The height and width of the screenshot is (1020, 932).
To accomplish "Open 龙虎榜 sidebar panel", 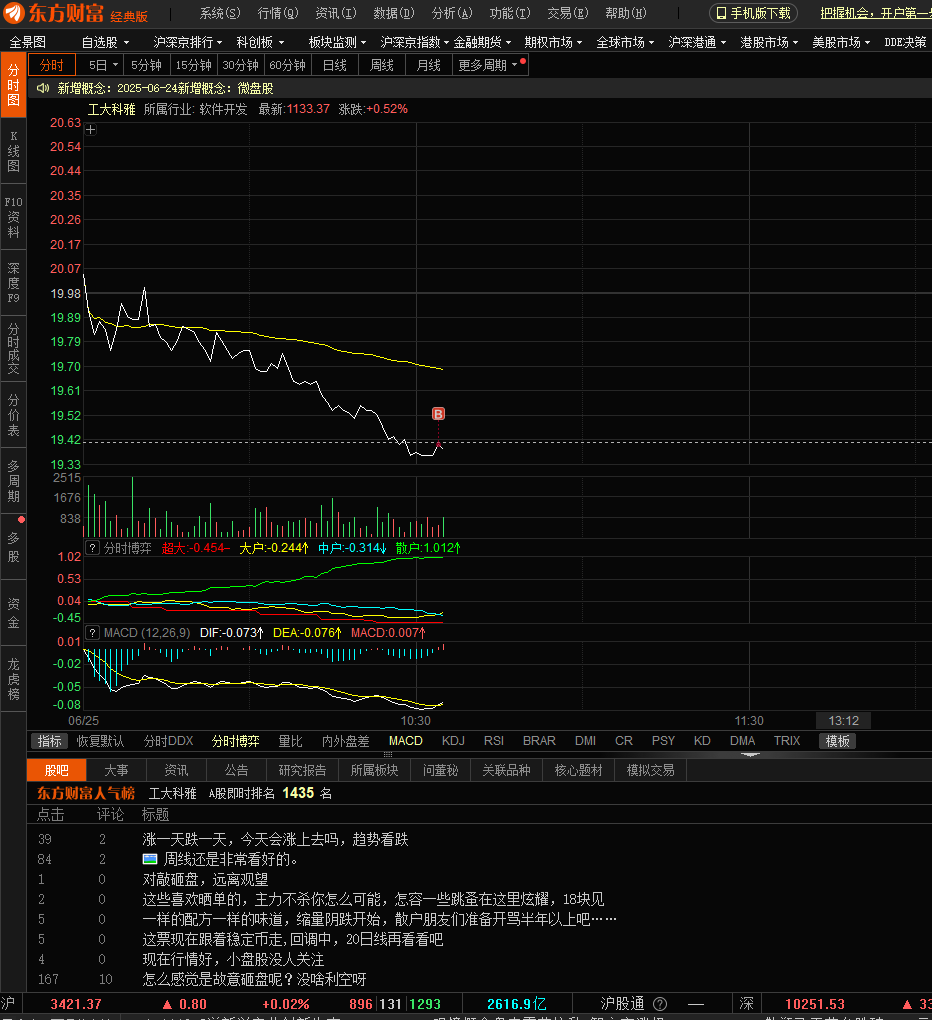I will click(13, 679).
